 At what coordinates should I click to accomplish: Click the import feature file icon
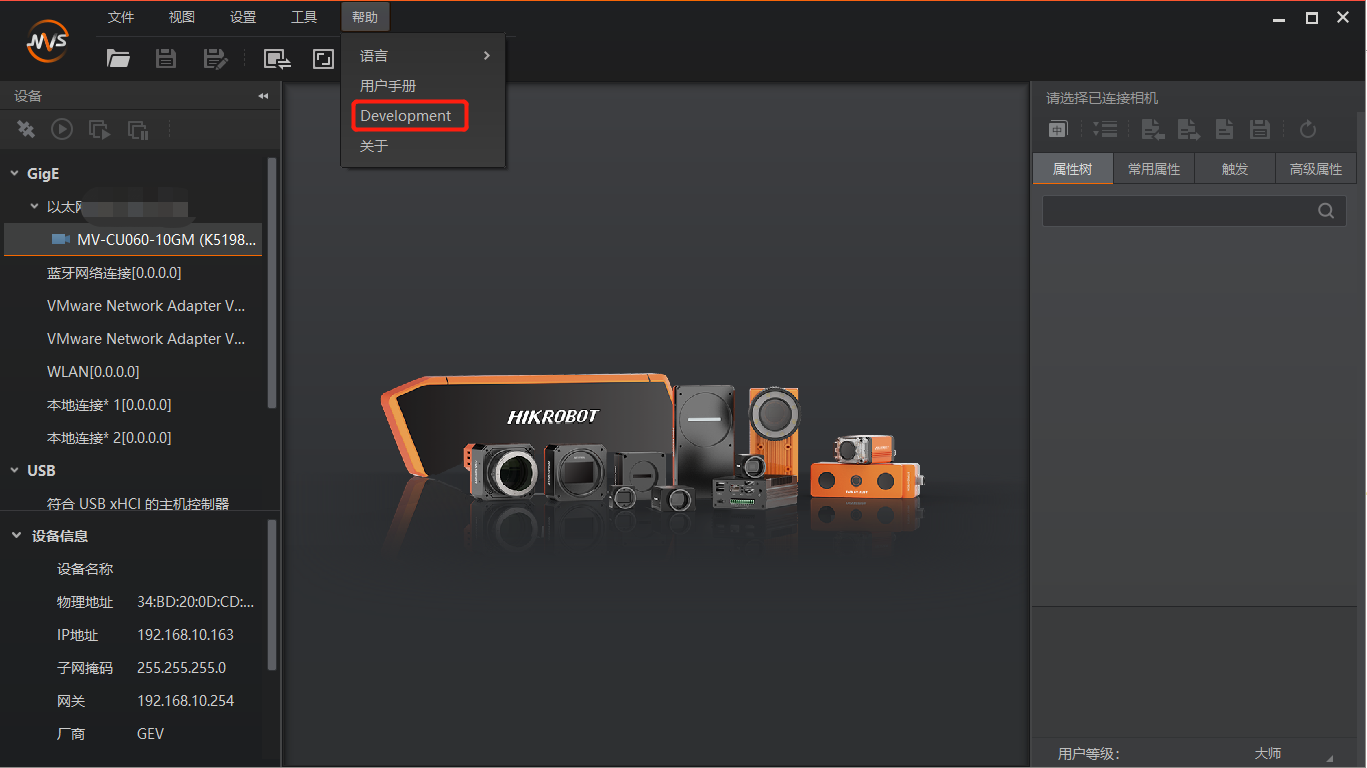(1153, 129)
